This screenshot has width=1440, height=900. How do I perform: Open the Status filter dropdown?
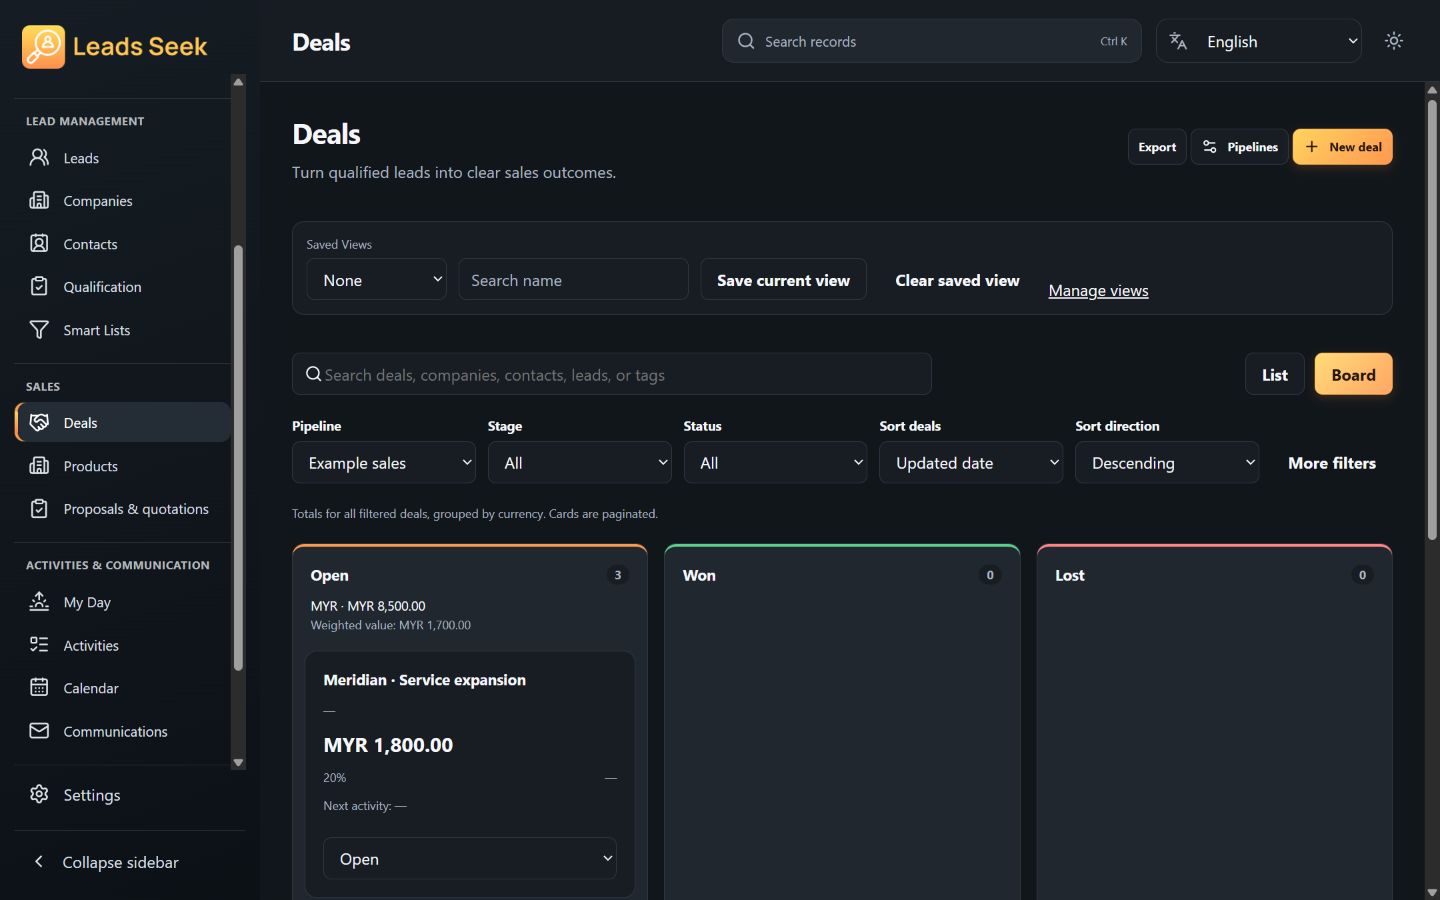click(775, 463)
